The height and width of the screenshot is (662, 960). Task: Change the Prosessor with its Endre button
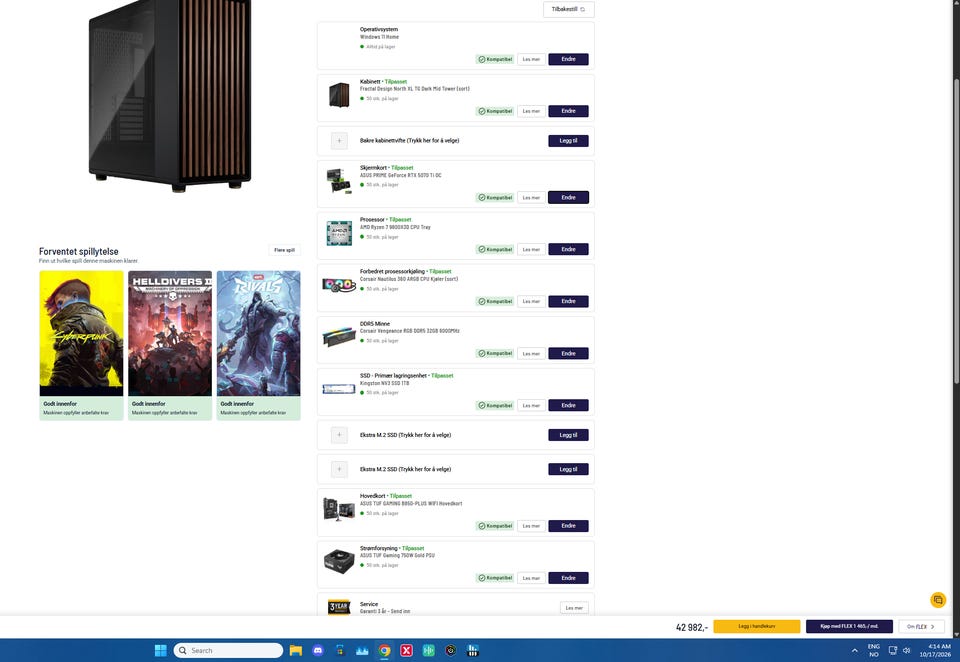568,249
